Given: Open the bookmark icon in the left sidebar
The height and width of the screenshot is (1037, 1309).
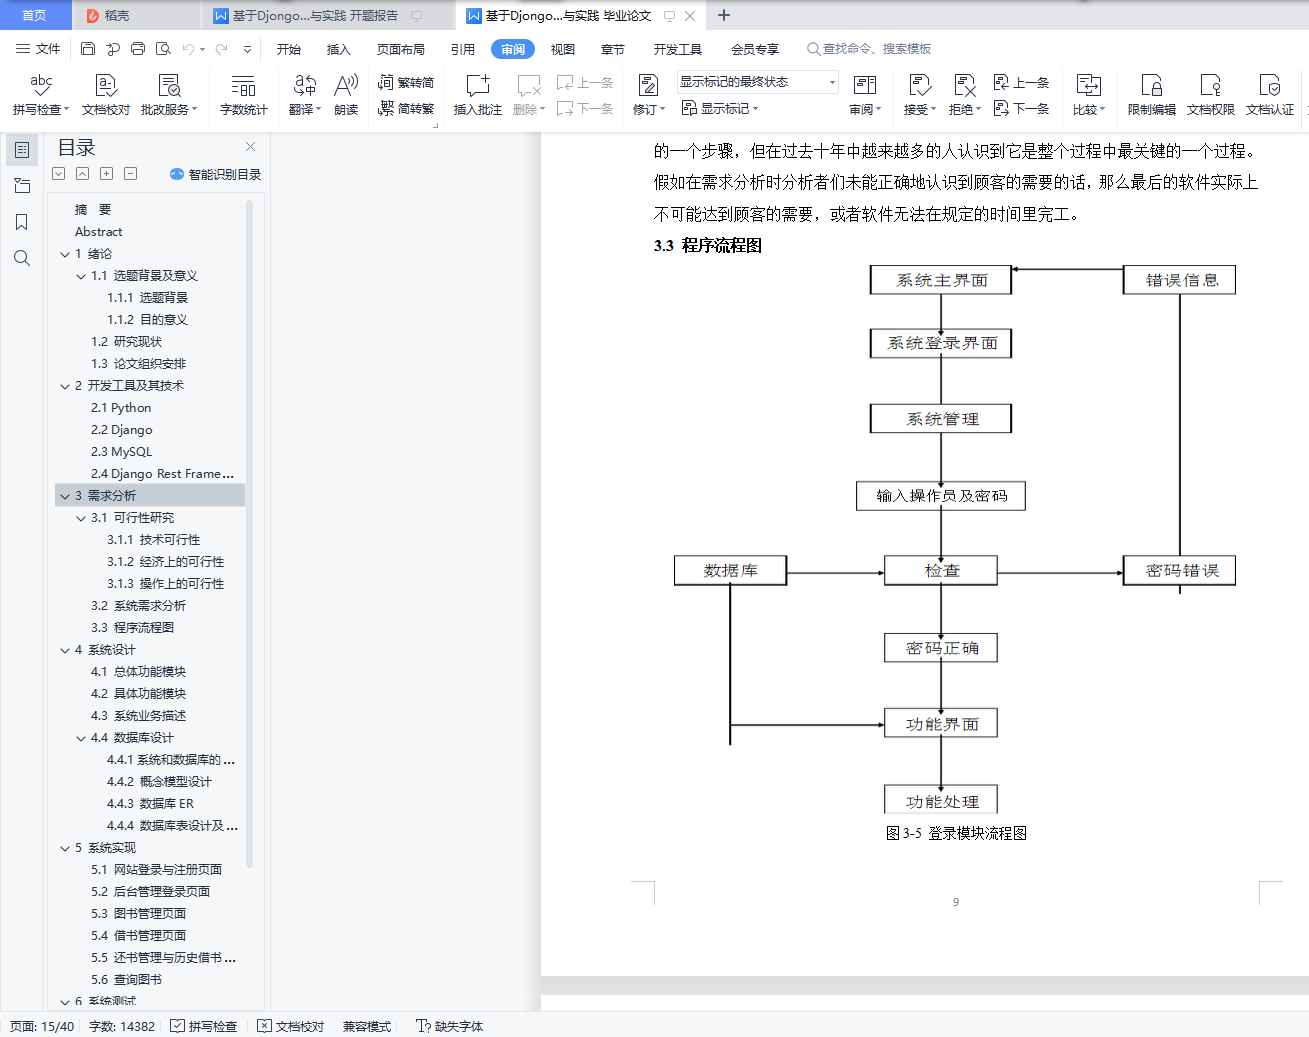Looking at the screenshot, I should [x=22, y=222].
